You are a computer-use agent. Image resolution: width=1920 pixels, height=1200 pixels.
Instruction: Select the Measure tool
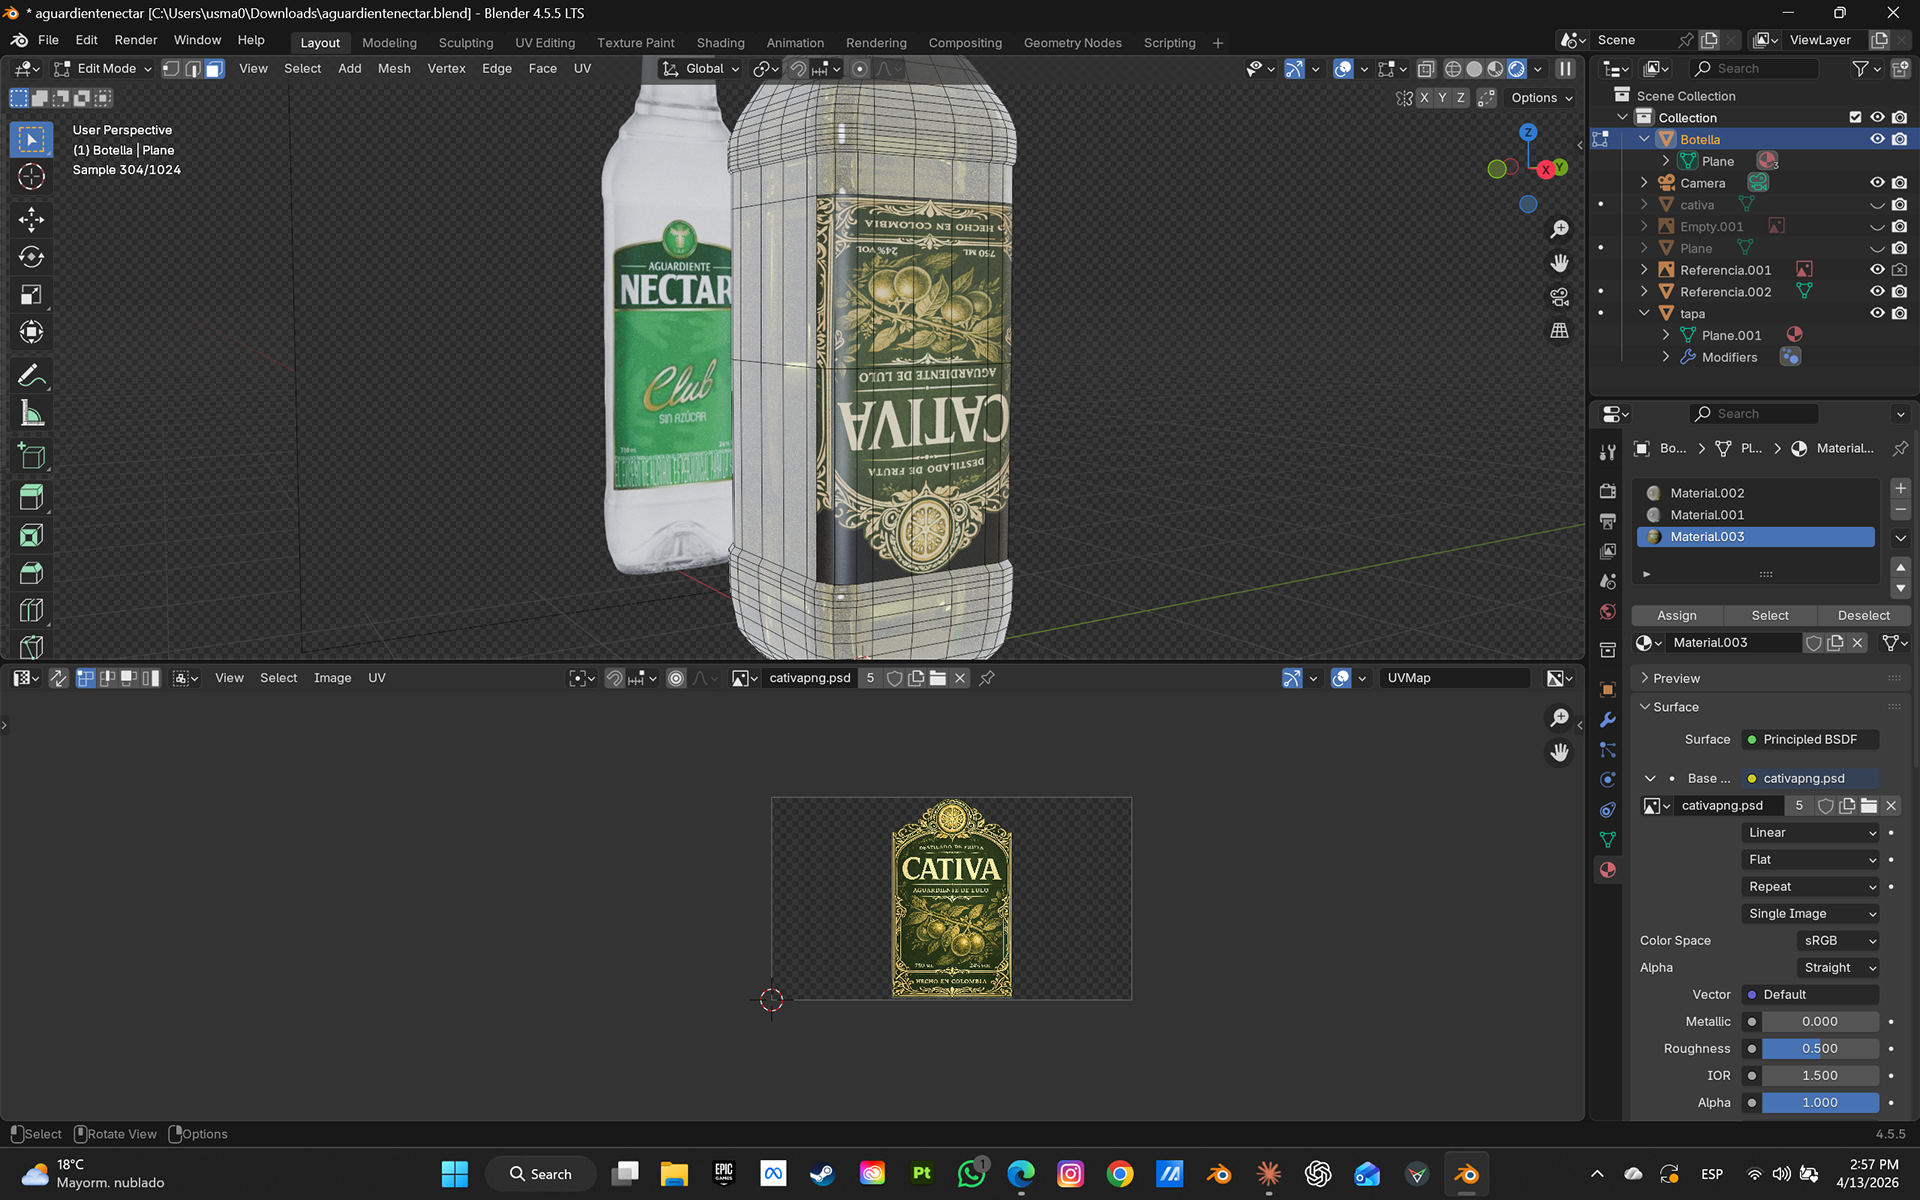tap(31, 414)
